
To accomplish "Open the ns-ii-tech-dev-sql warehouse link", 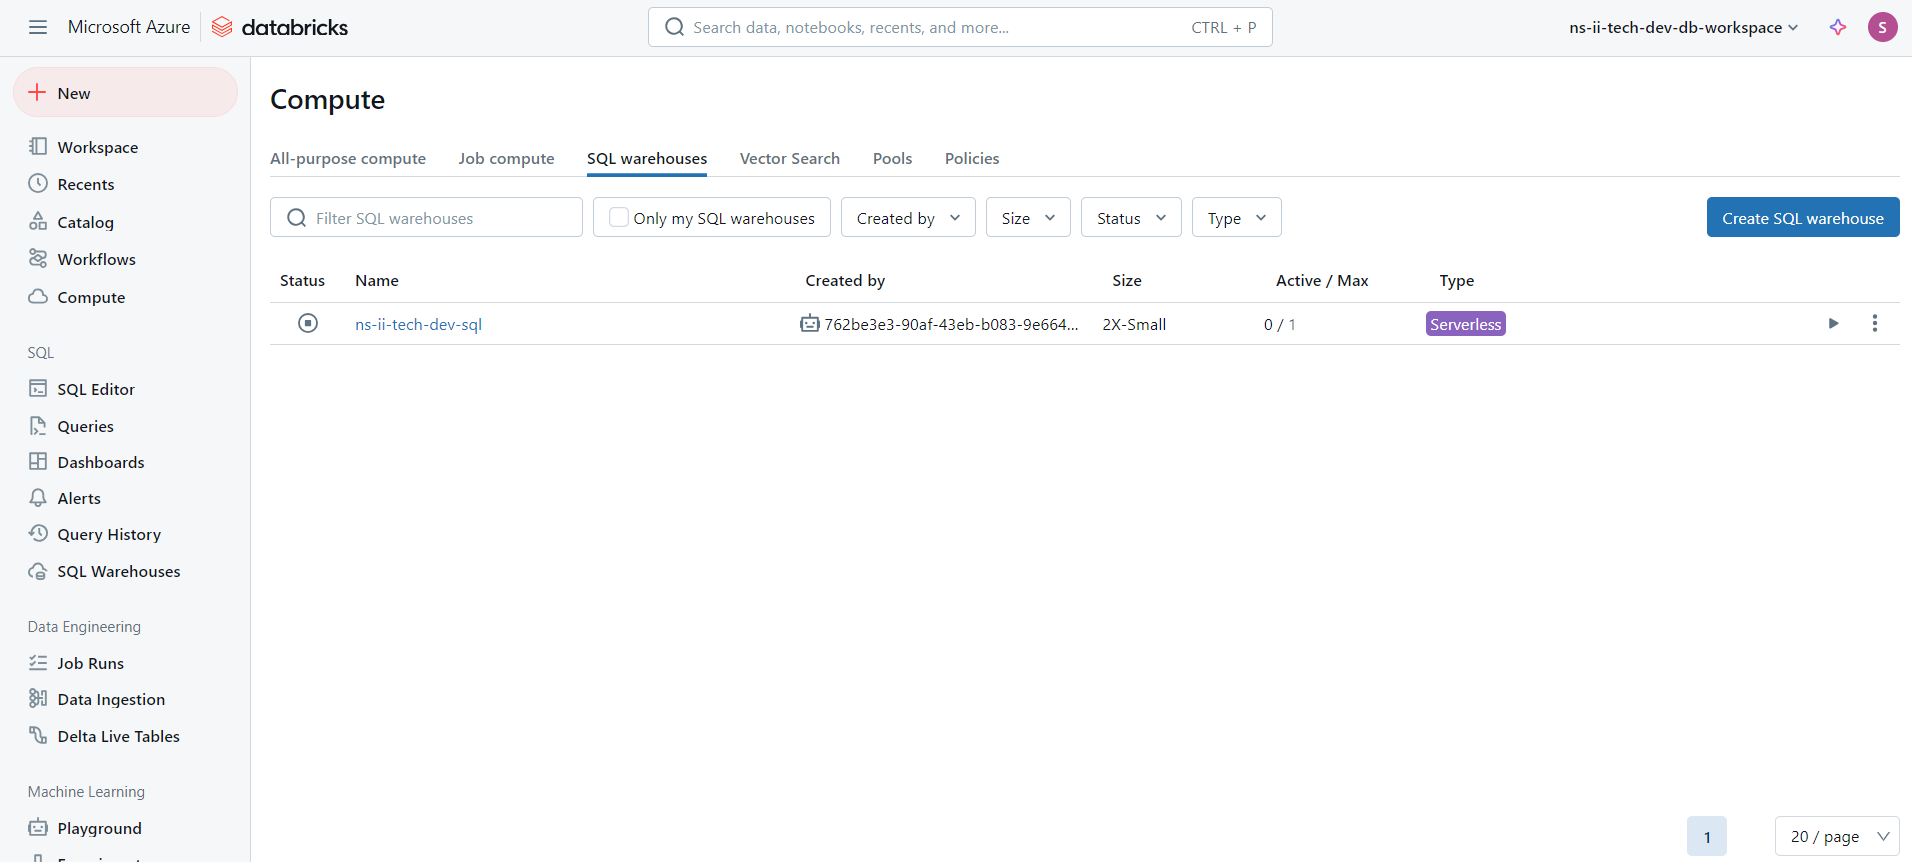I will (418, 324).
